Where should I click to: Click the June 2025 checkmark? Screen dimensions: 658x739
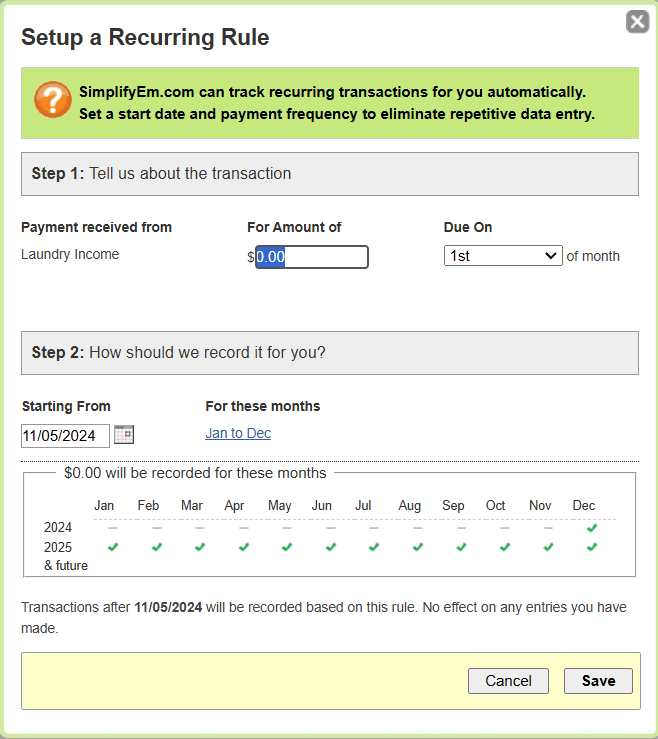pyautogui.click(x=331, y=547)
